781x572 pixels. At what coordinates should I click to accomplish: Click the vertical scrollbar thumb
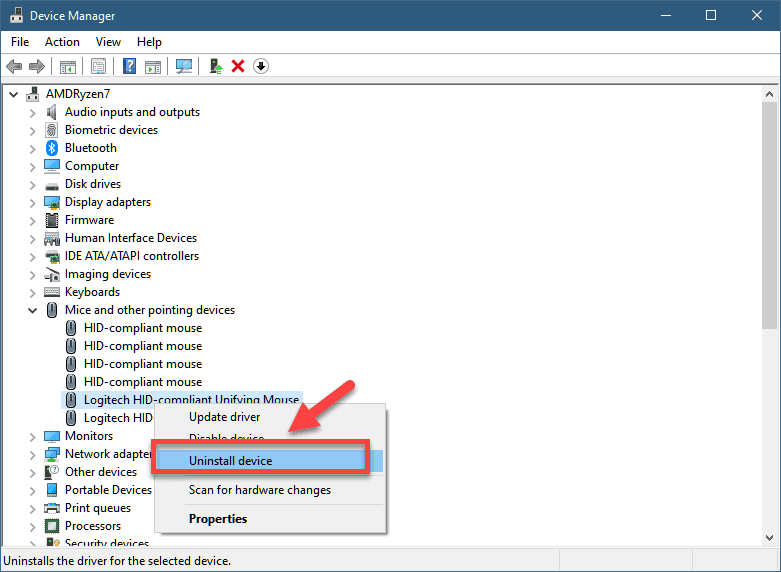[x=769, y=215]
